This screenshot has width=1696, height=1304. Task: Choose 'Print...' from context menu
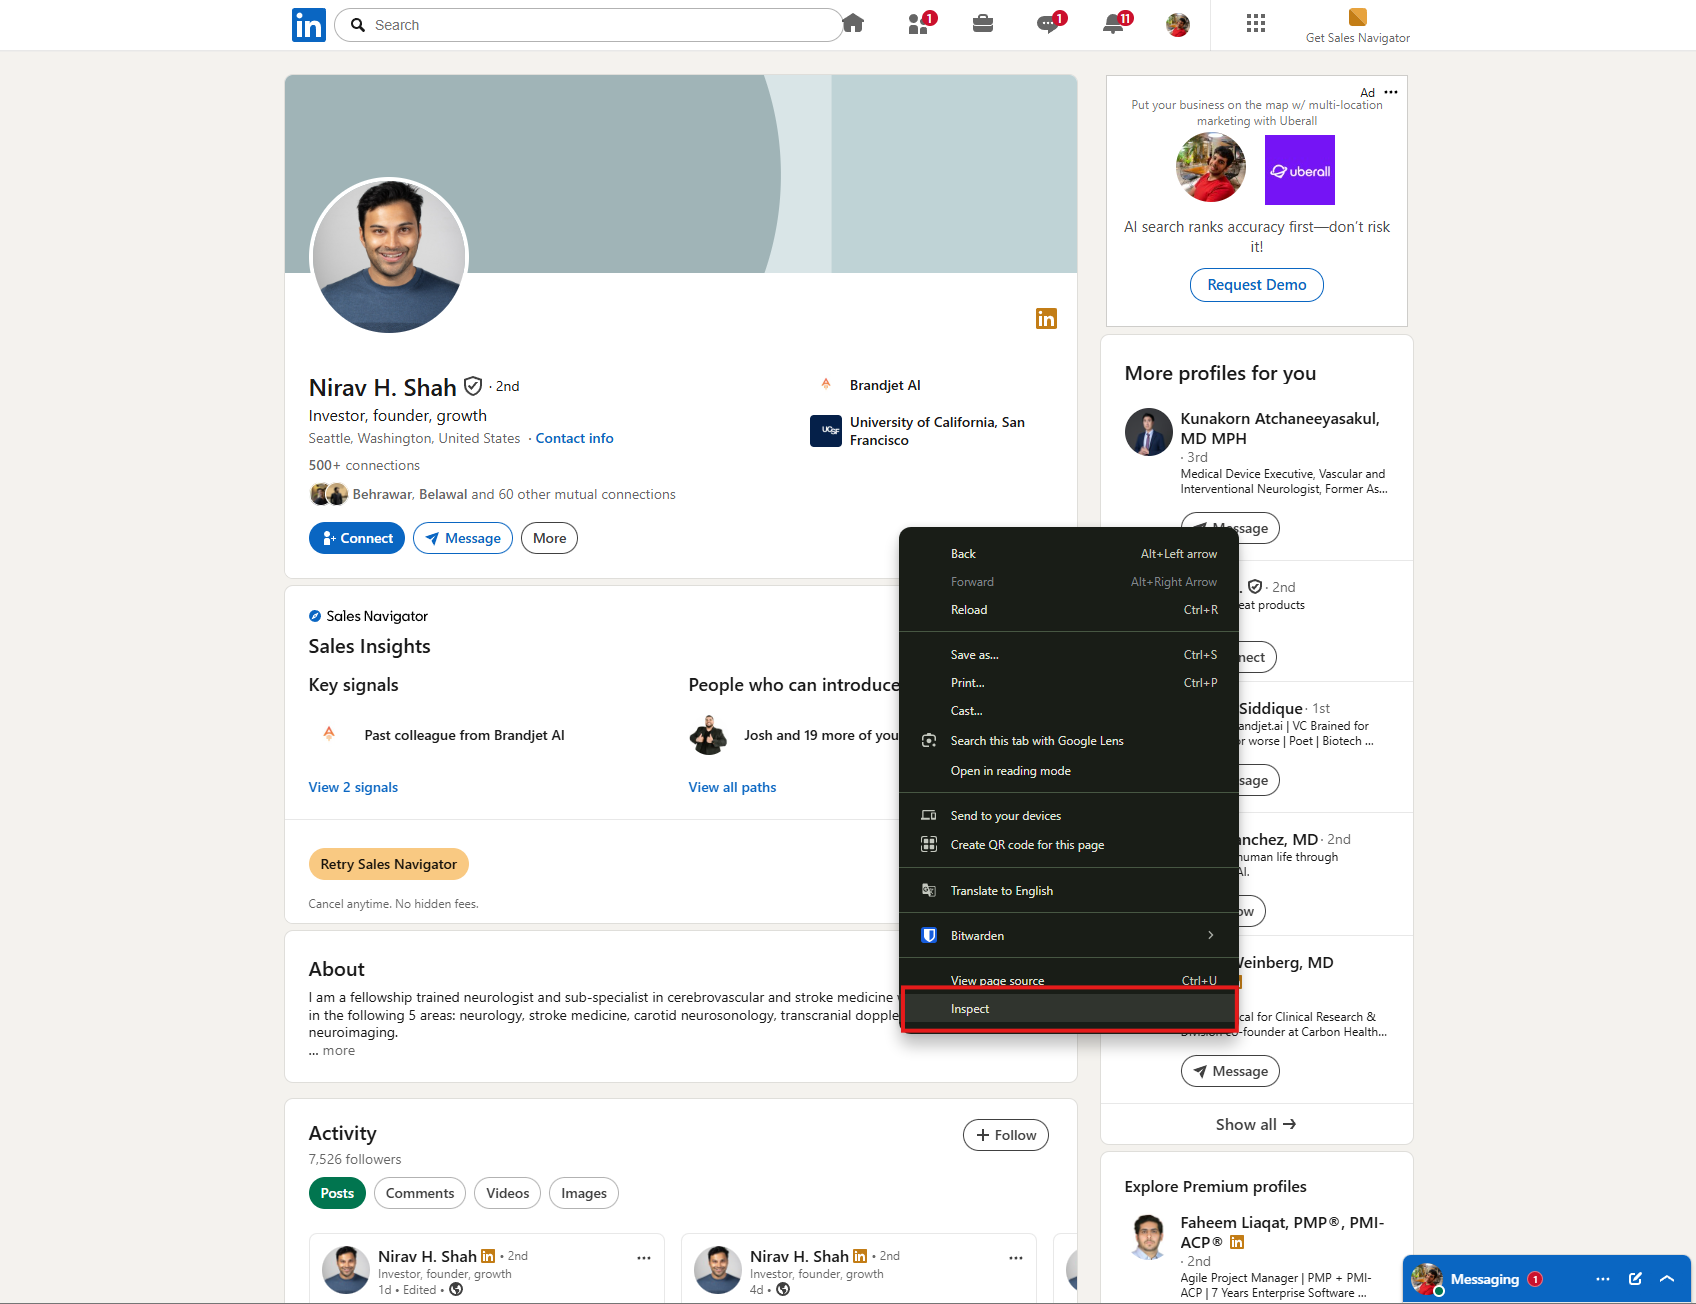pos(1069,683)
